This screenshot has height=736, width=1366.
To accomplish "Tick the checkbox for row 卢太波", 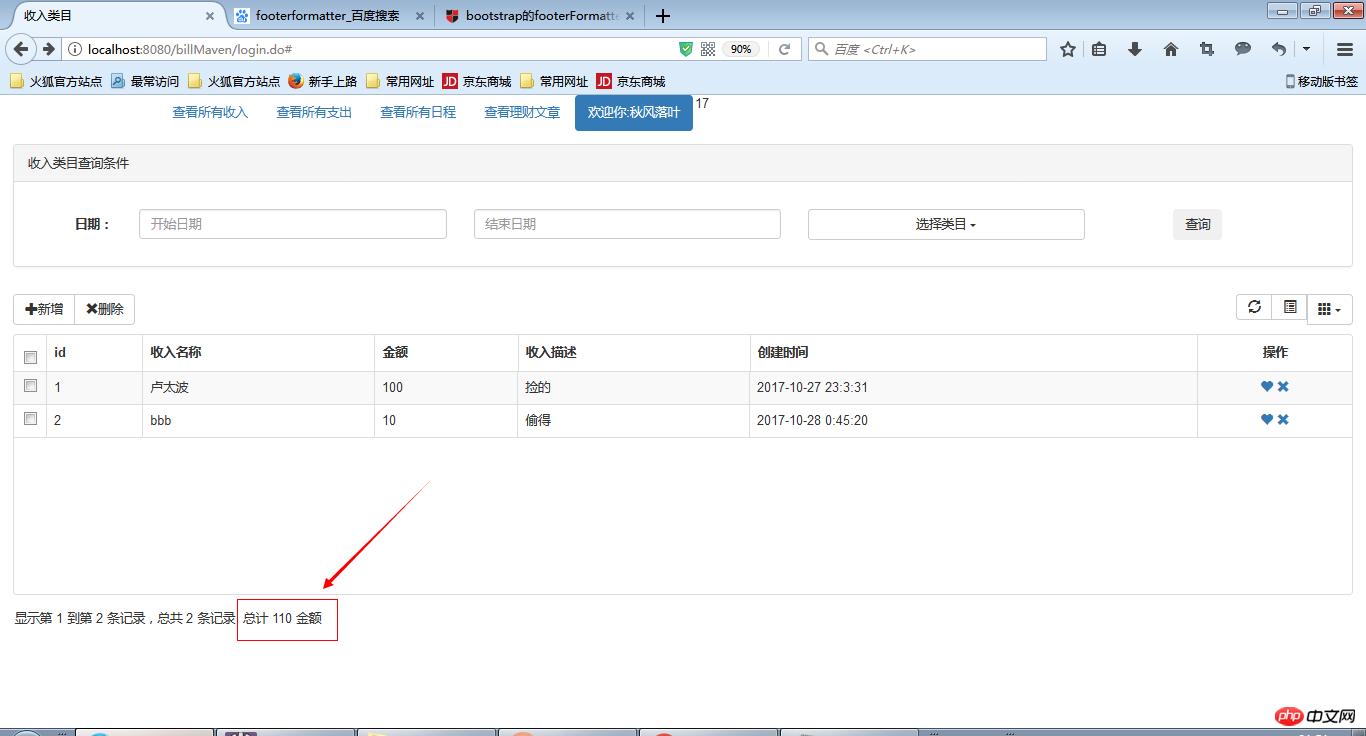I will (x=30, y=386).
